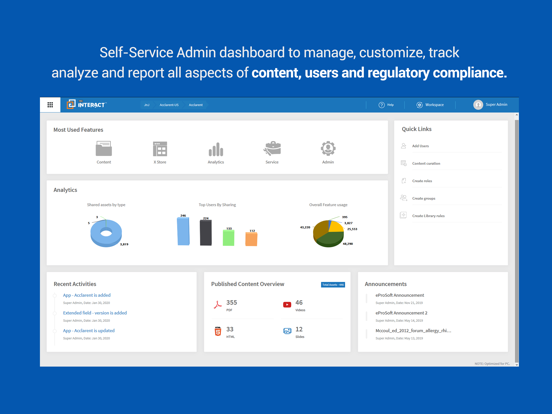
Task: Click the '33' HTML count
Action: [x=230, y=329]
